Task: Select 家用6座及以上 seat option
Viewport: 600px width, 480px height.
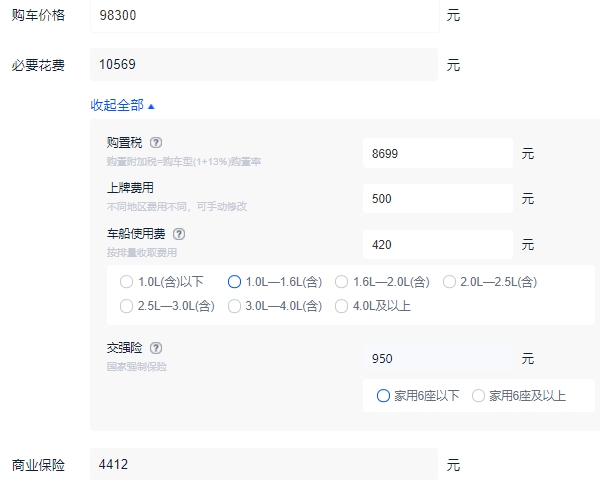Action: [x=479, y=396]
